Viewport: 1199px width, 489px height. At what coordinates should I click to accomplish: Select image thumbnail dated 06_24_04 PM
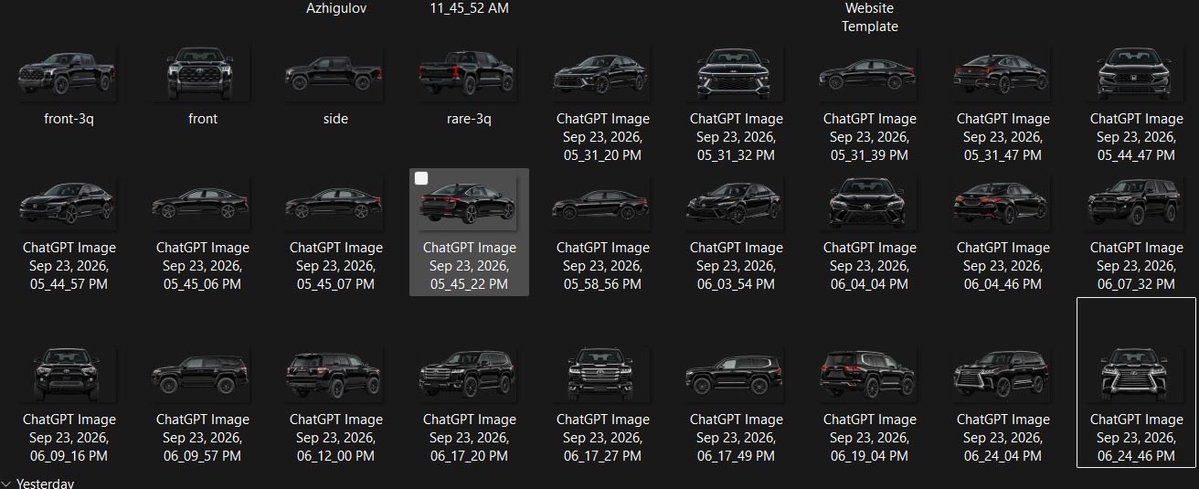pos(1002,374)
